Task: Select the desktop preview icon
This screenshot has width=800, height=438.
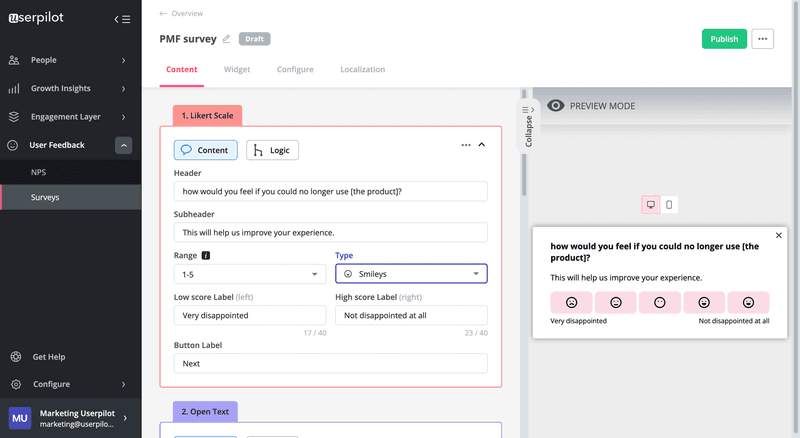Action: [651, 205]
